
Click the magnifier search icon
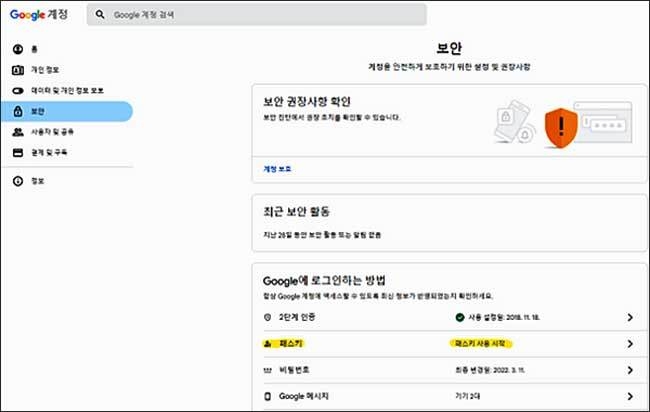tap(100, 15)
